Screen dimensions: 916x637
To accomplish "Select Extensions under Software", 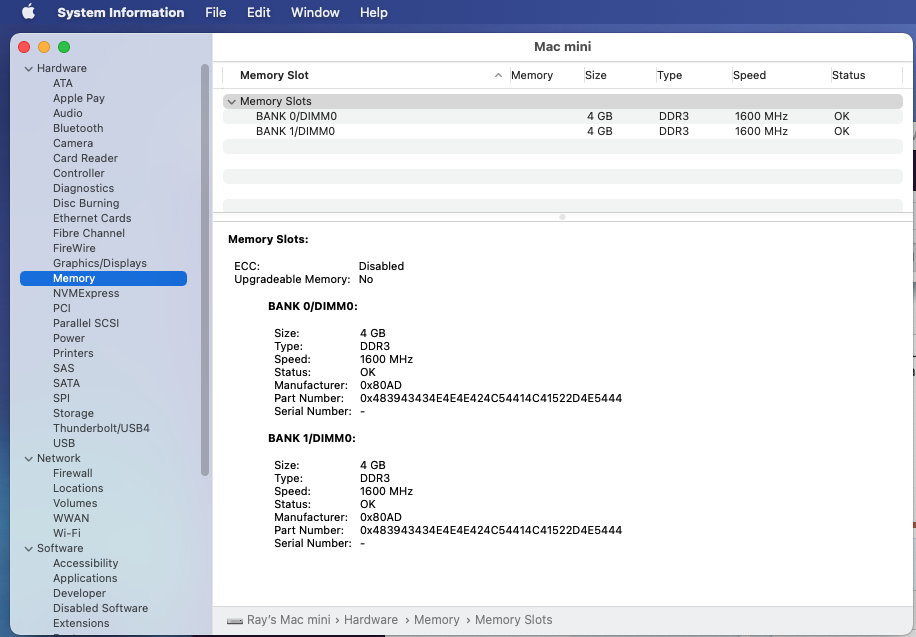I will tap(81, 624).
